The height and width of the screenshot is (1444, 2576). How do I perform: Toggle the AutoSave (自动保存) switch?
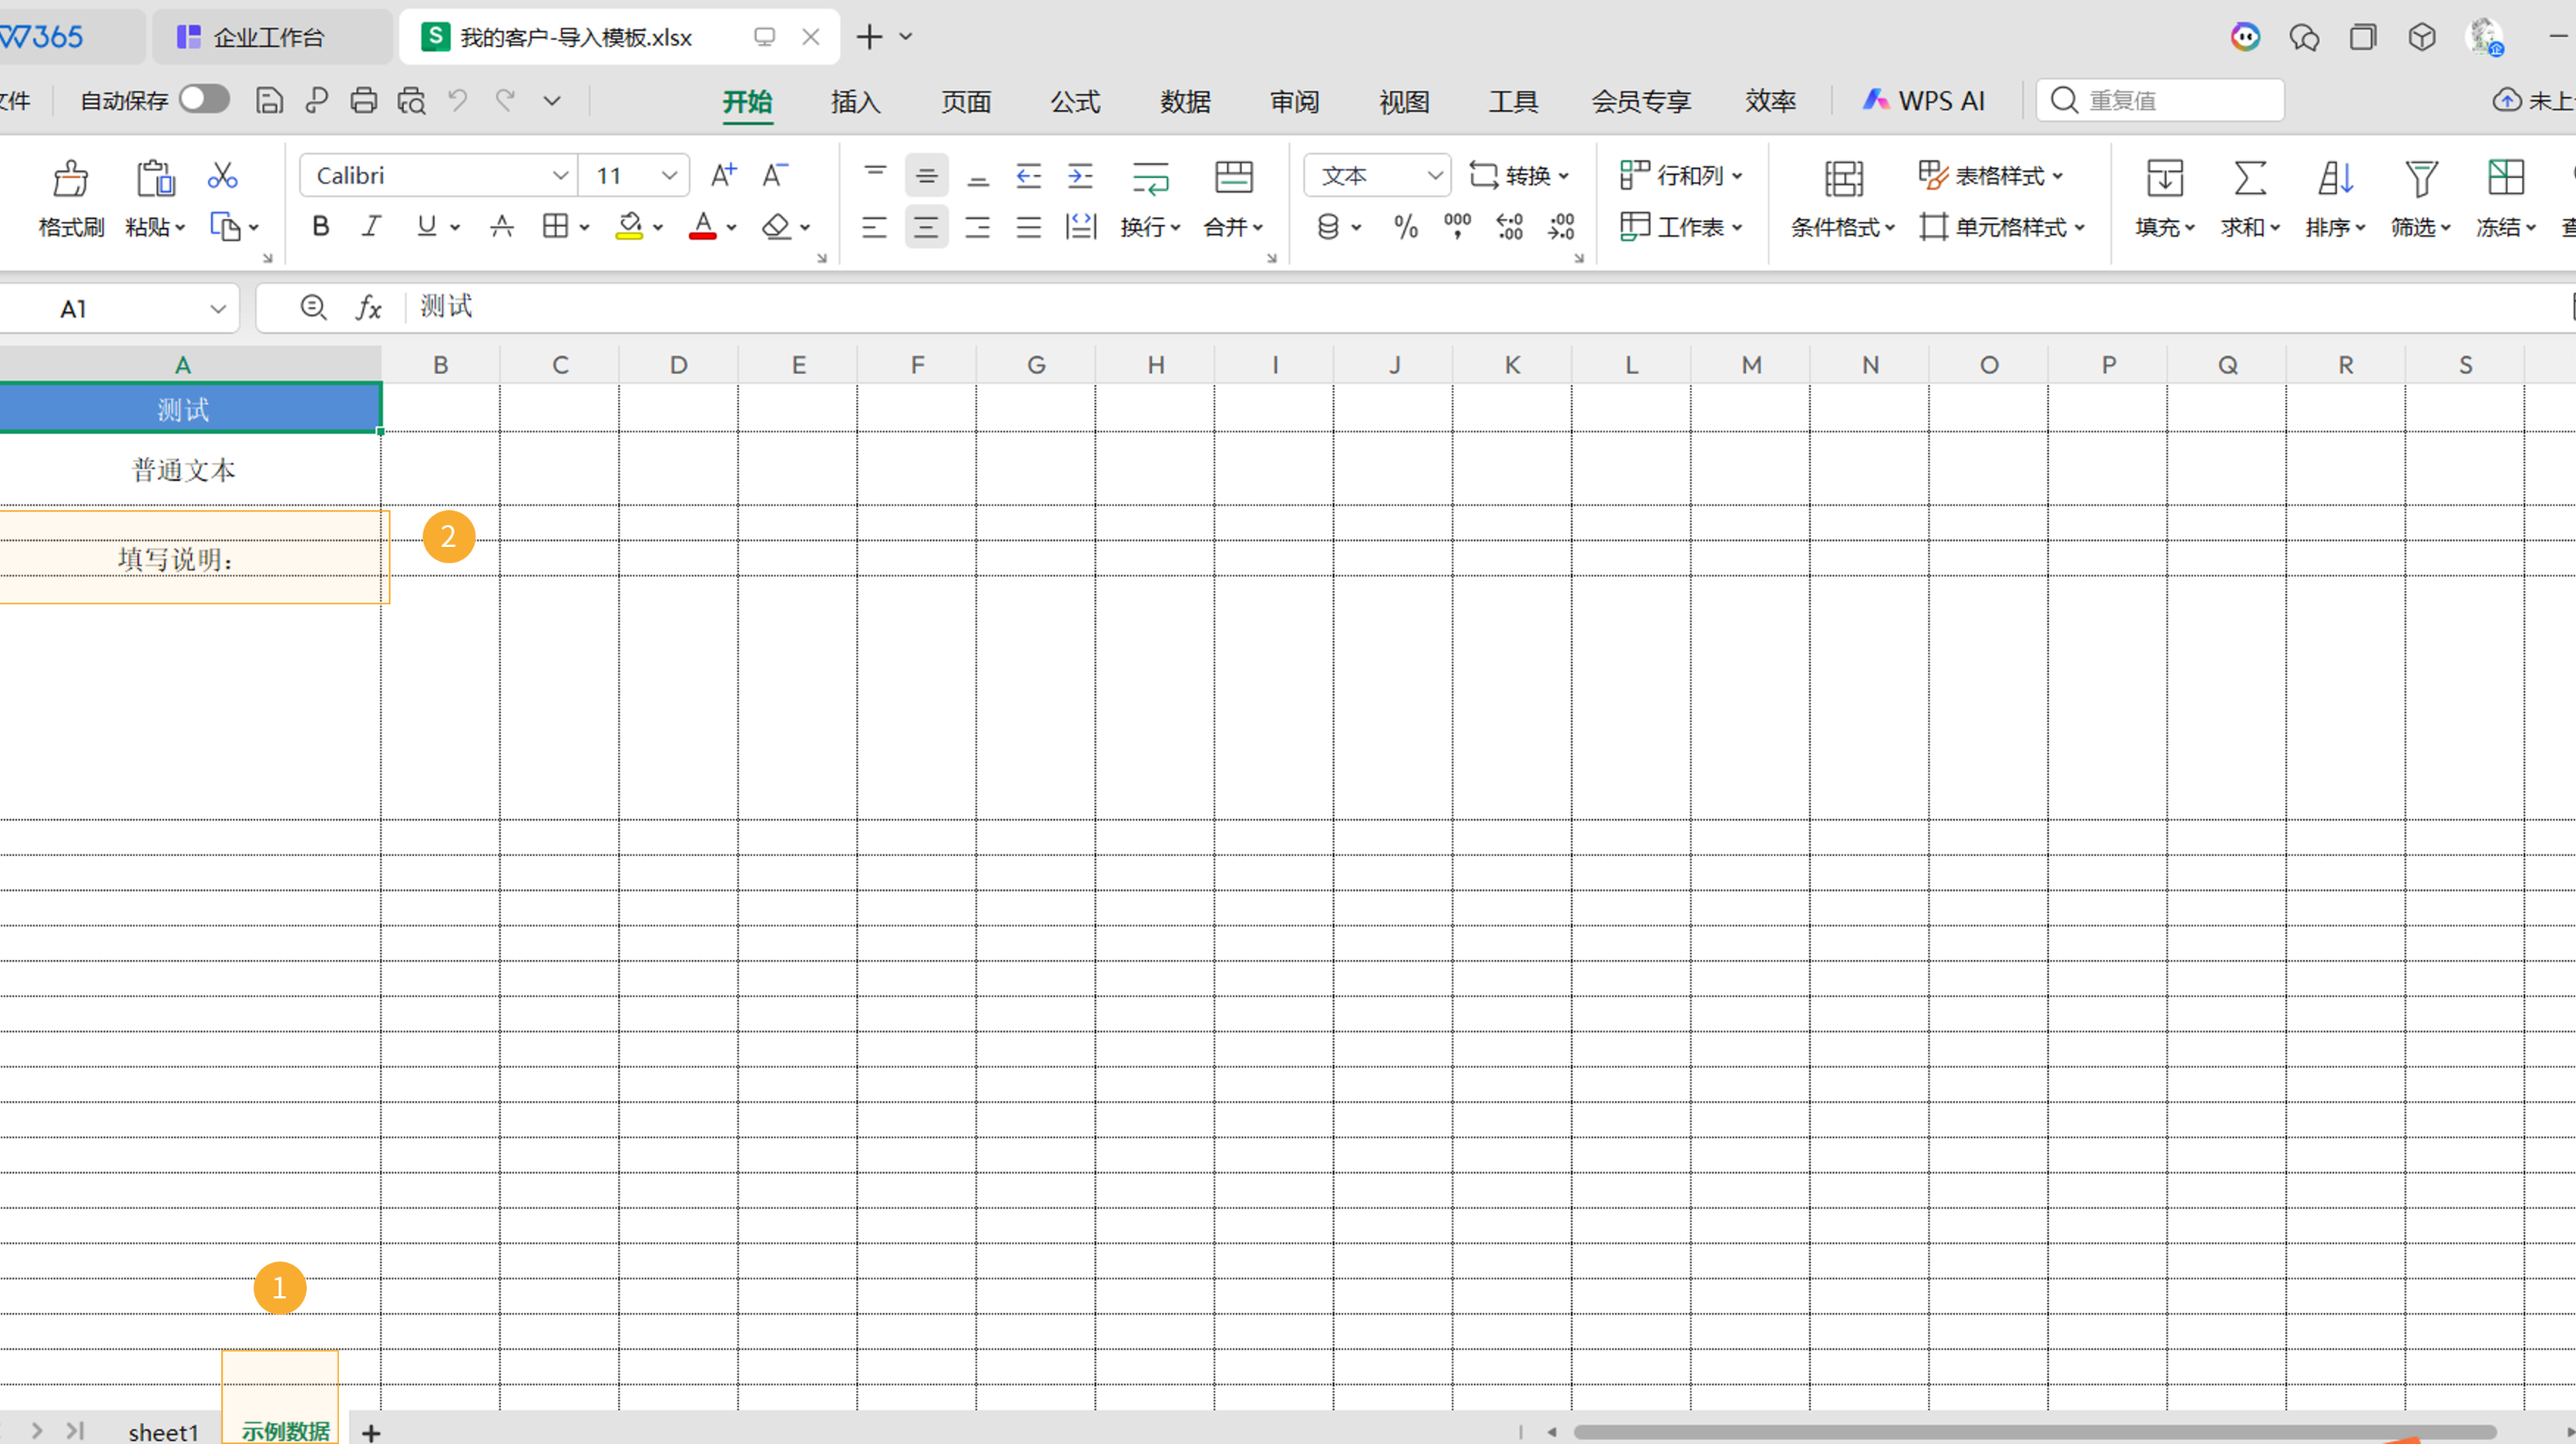tap(204, 99)
